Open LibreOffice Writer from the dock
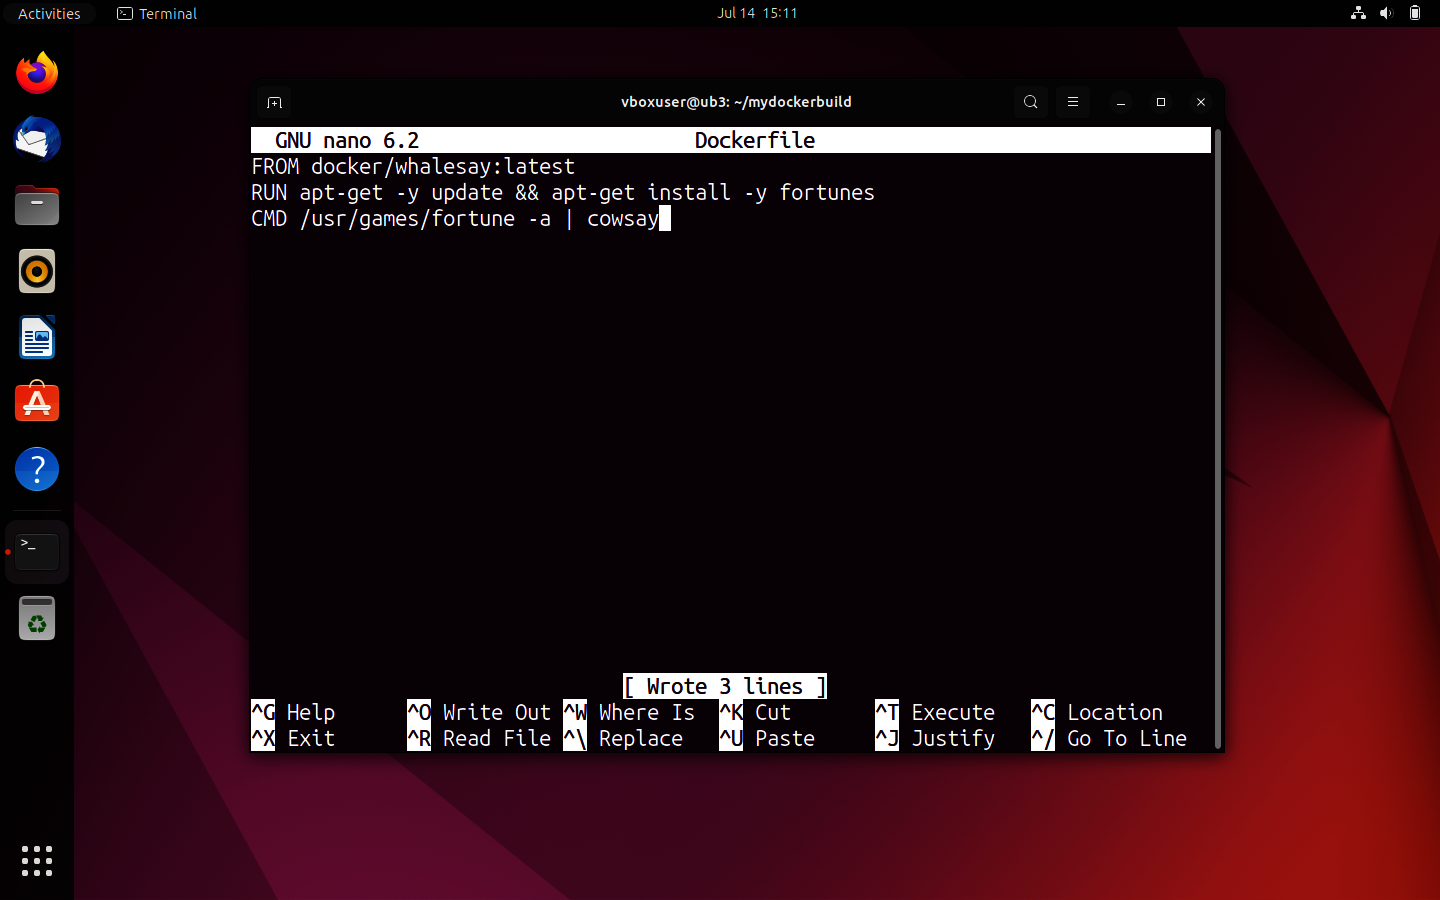This screenshot has width=1440, height=900. (36, 337)
